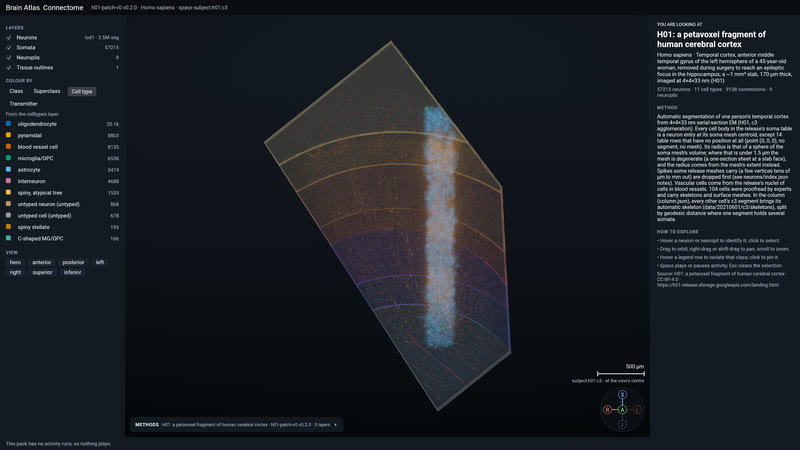Toggle the Neurons layer checkbox
Image resolution: width=800 pixels, height=450 pixels.
coord(9,38)
